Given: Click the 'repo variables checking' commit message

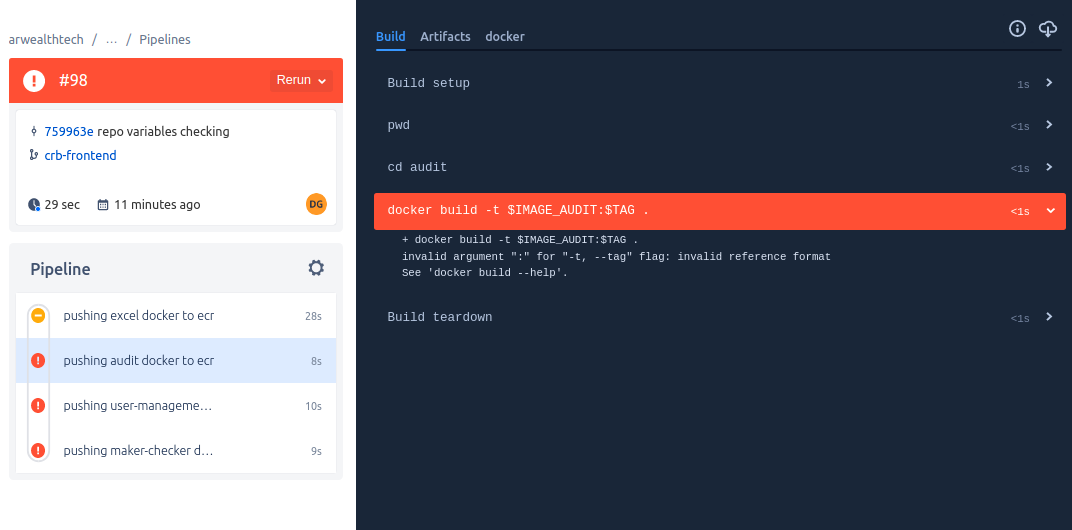Looking at the screenshot, I should (x=163, y=131).
